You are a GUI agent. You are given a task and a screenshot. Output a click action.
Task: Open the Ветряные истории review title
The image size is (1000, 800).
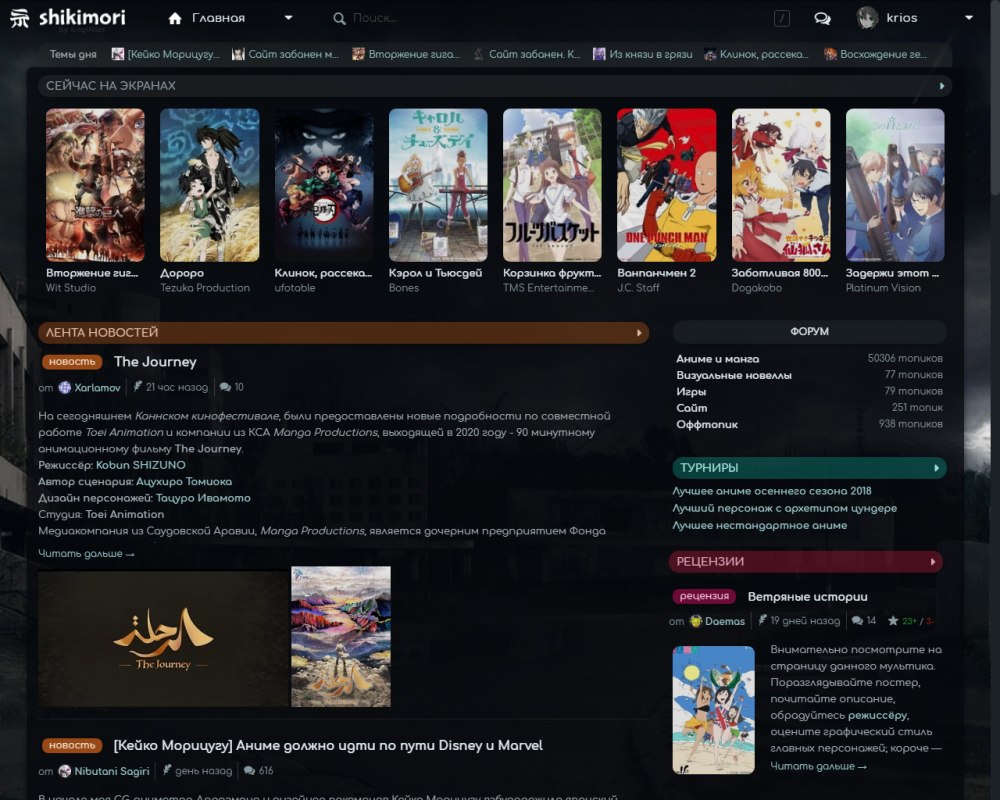807,597
